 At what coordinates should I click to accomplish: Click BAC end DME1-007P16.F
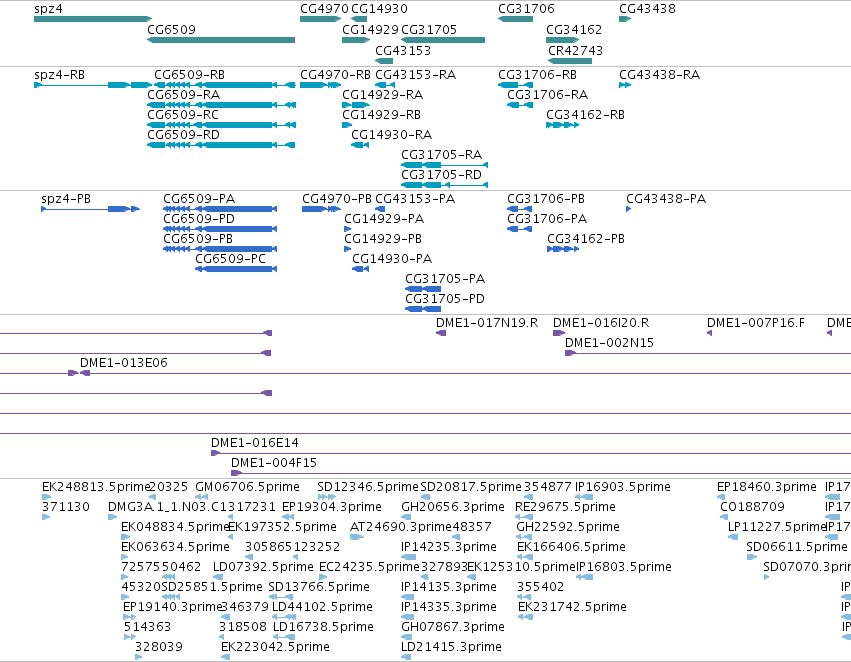709,333
